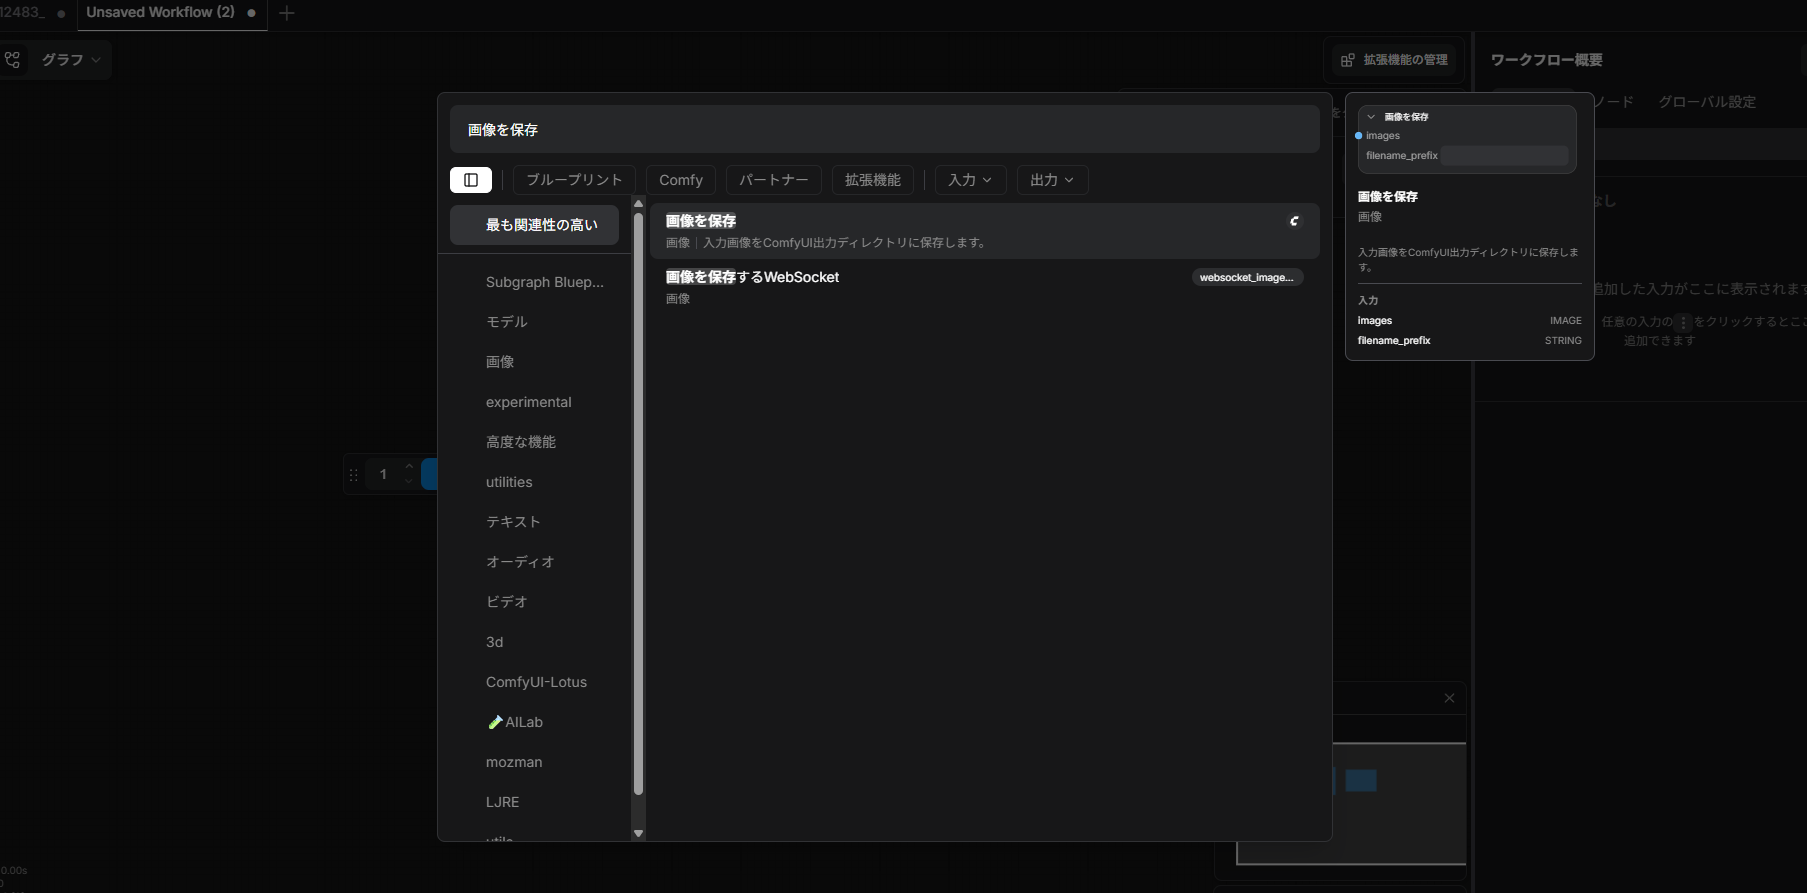1807x893 pixels.
Task: Select the 最も関連性の高い category
Action: (534, 225)
